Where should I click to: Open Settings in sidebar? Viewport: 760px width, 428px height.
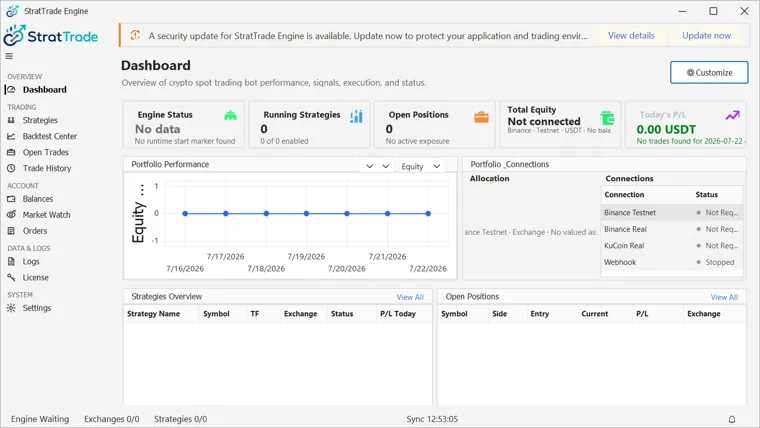tap(37, 308)
